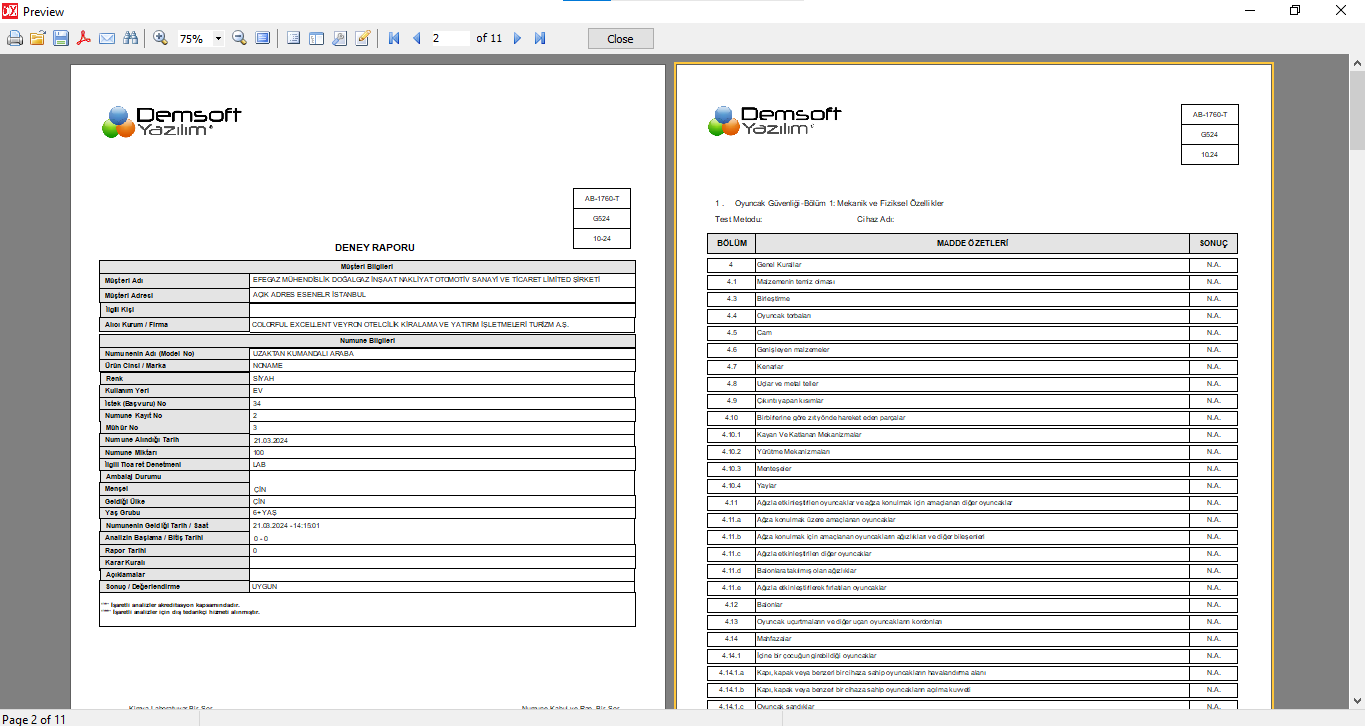This screenshot has height=728, width=1365.
Task: Click the scrollbar up arrow
Action: (1357, 64)
